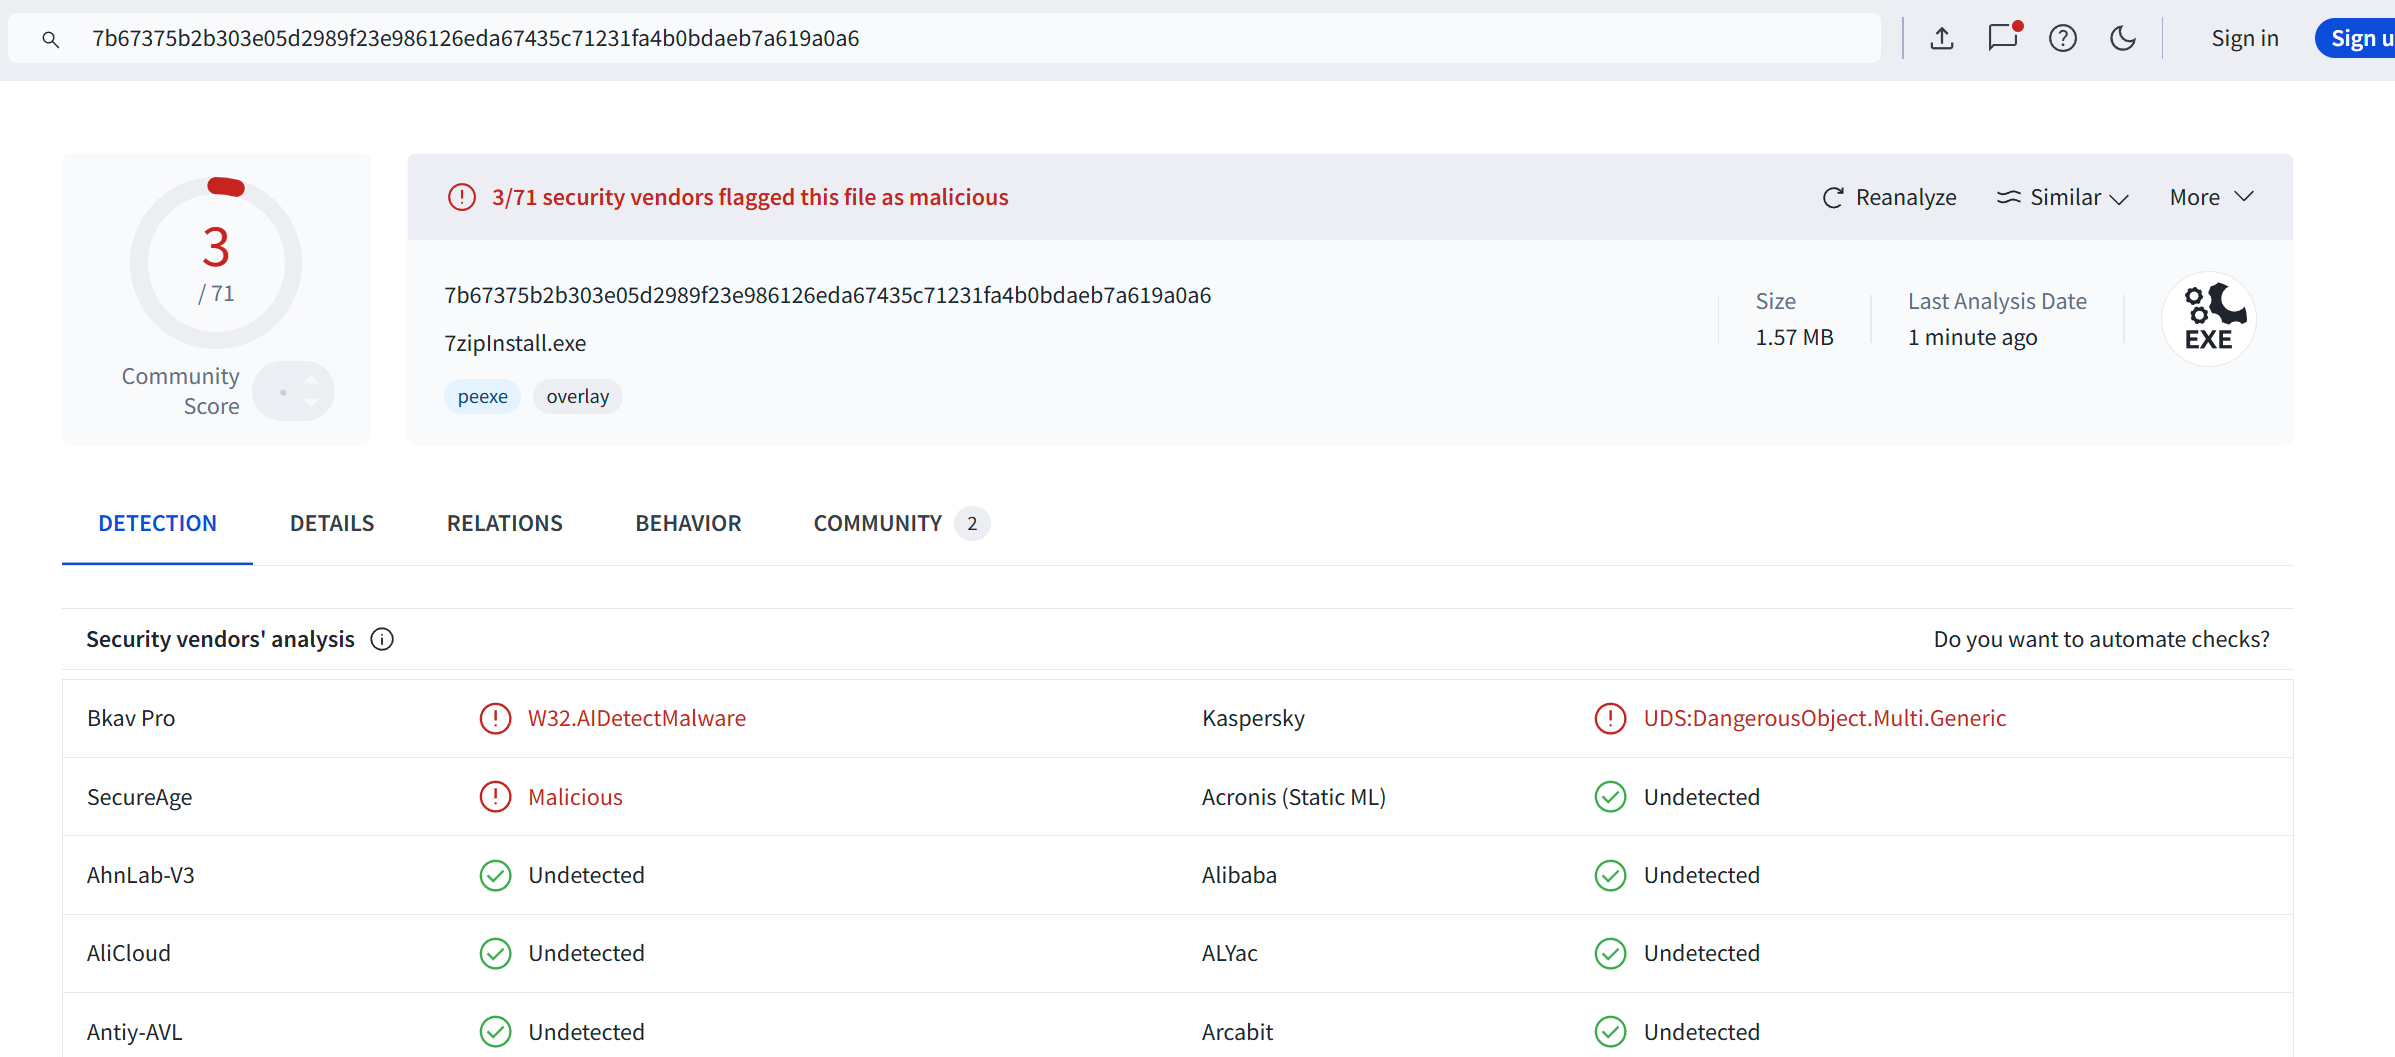Open the Behavior tab

pos(688,523)
